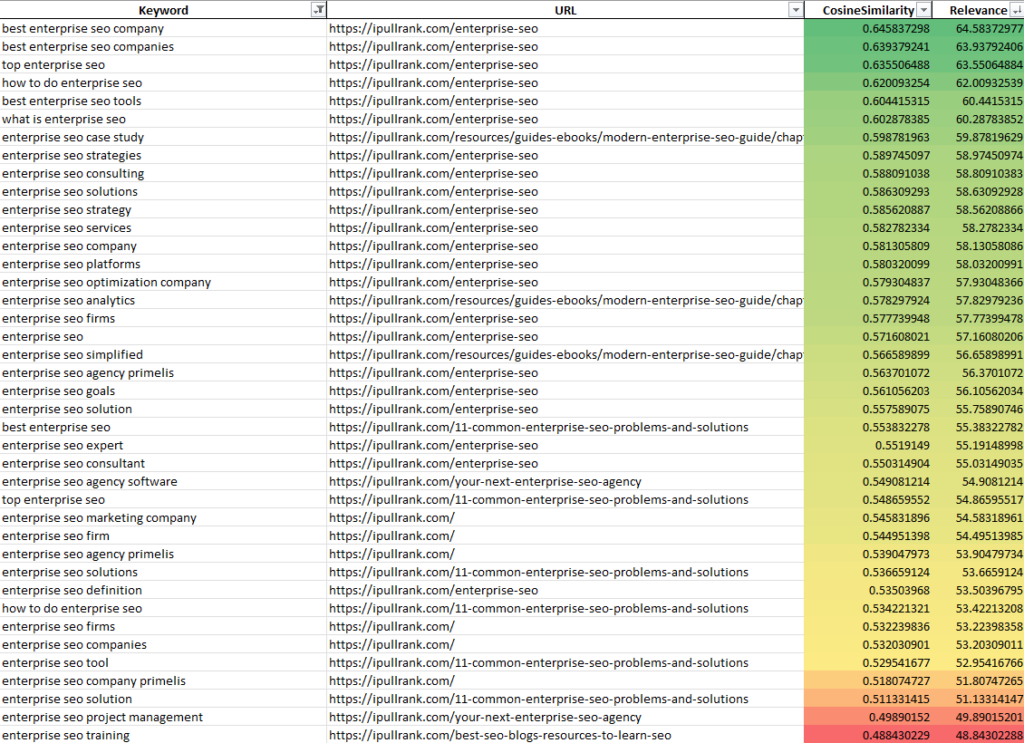This screenshot has height=743, width=1024.
Task: Select the 'best enterprise seo company' cell
Action: (x=83, y=28)
